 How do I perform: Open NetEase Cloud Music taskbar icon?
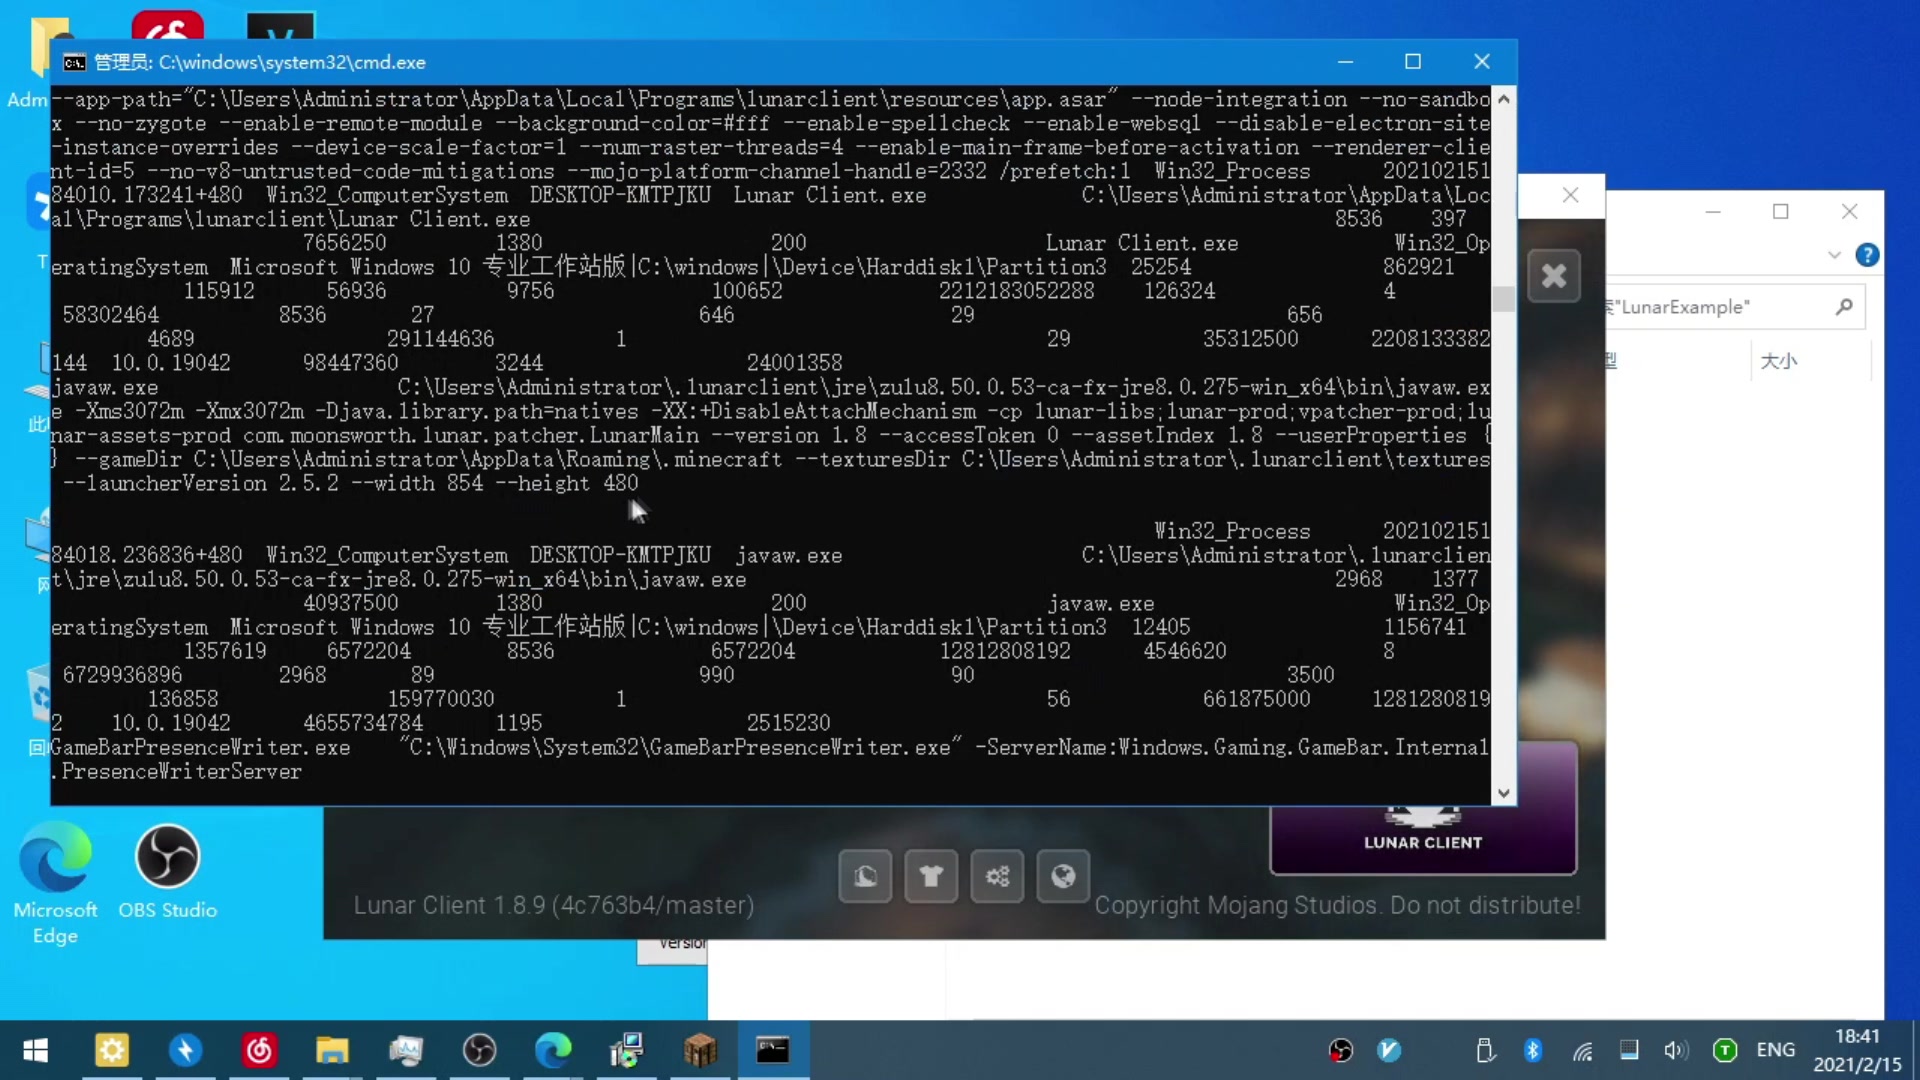coord(259,1050)
